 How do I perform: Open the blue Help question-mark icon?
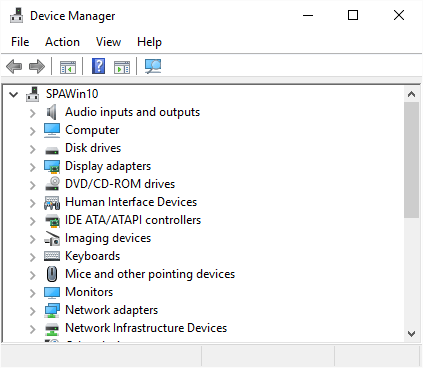(98, 66)
